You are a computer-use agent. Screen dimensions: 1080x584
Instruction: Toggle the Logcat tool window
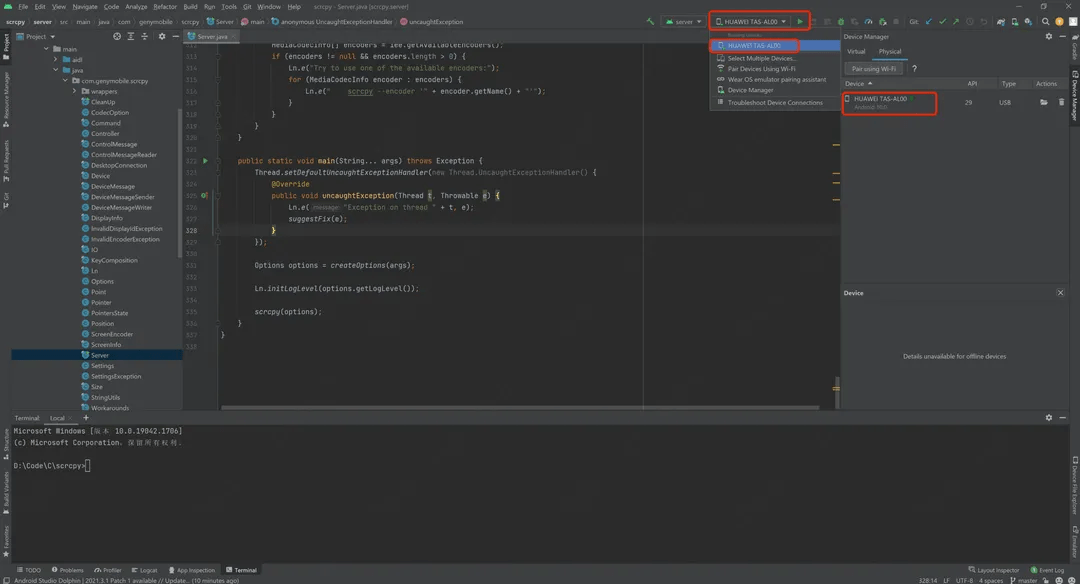[x=143, y=570]
